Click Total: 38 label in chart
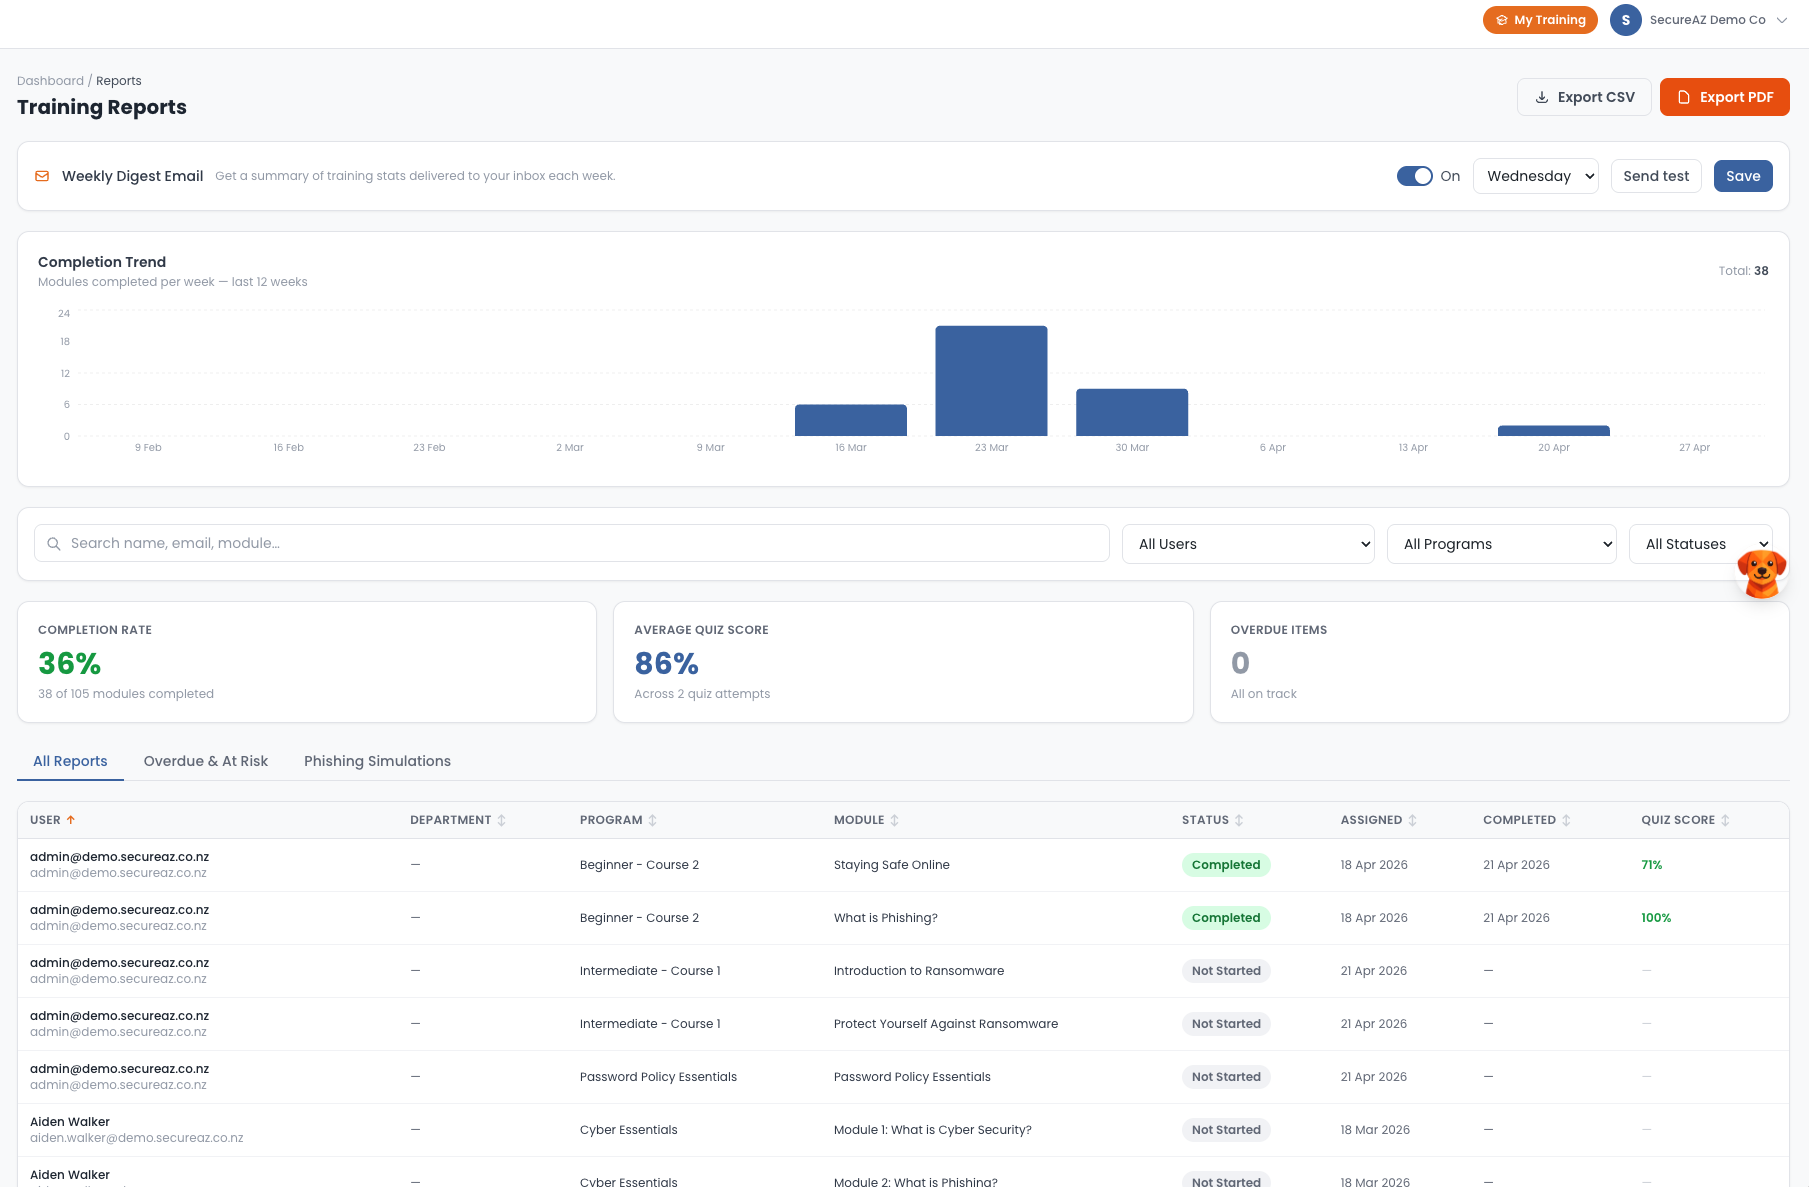1809x1187 pixels. pyautogui.click(x=1743, y=271)
